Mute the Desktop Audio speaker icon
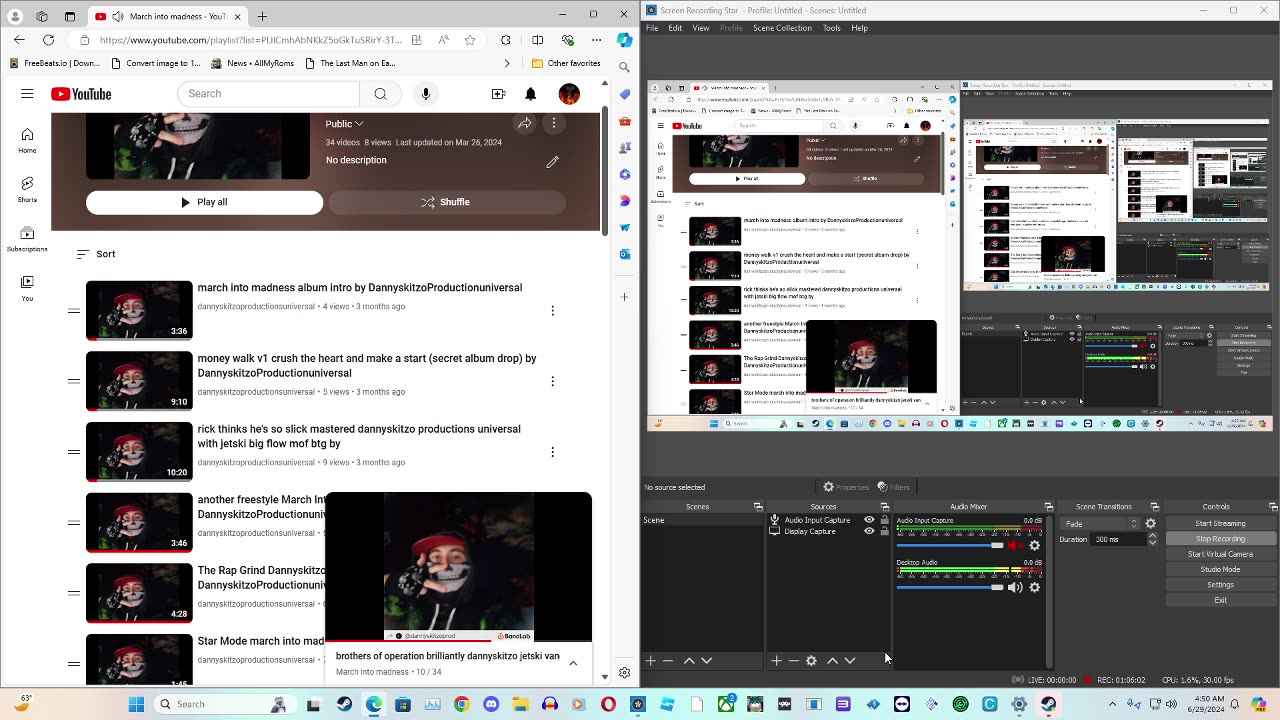Viewport: 1280px width, 720px height. (1015, 587)
